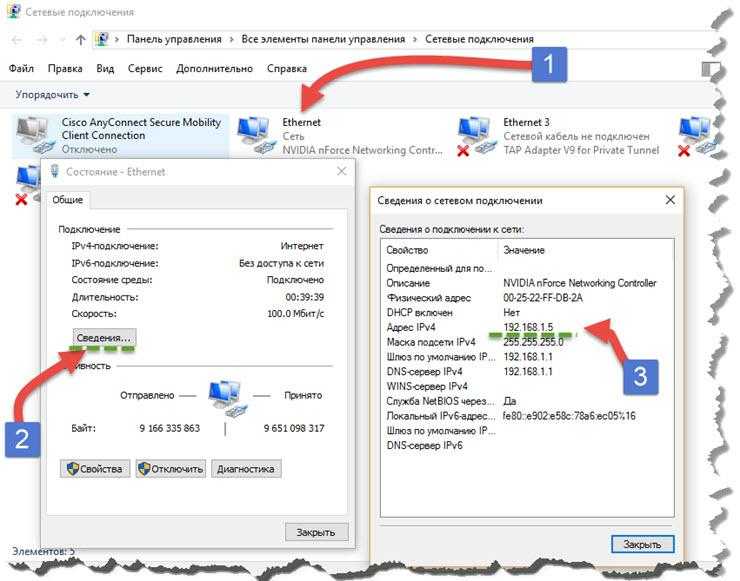
Task: Click Закрыть in Ethernet status dialog
Action: click(316, 532)
